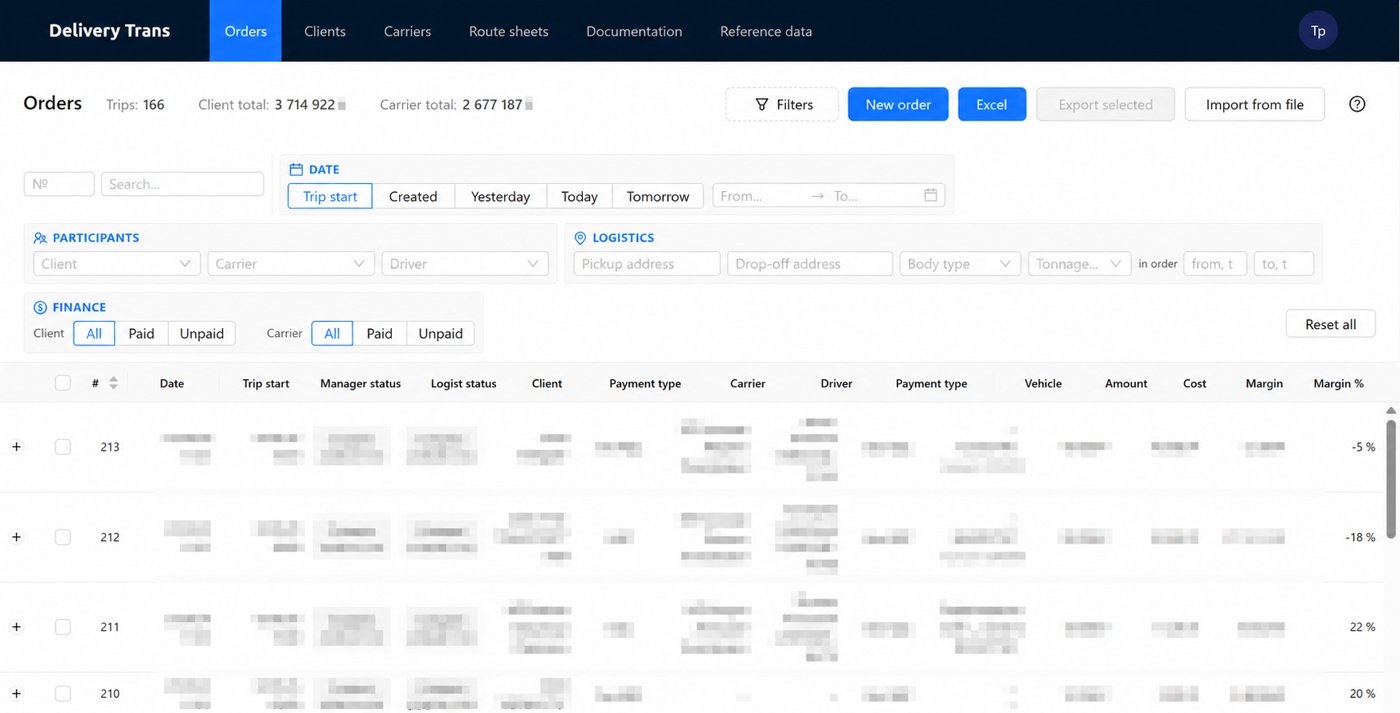1400x713 pixels.
Task: Select Client finance filter Unpaid
Action: point(201,333)
